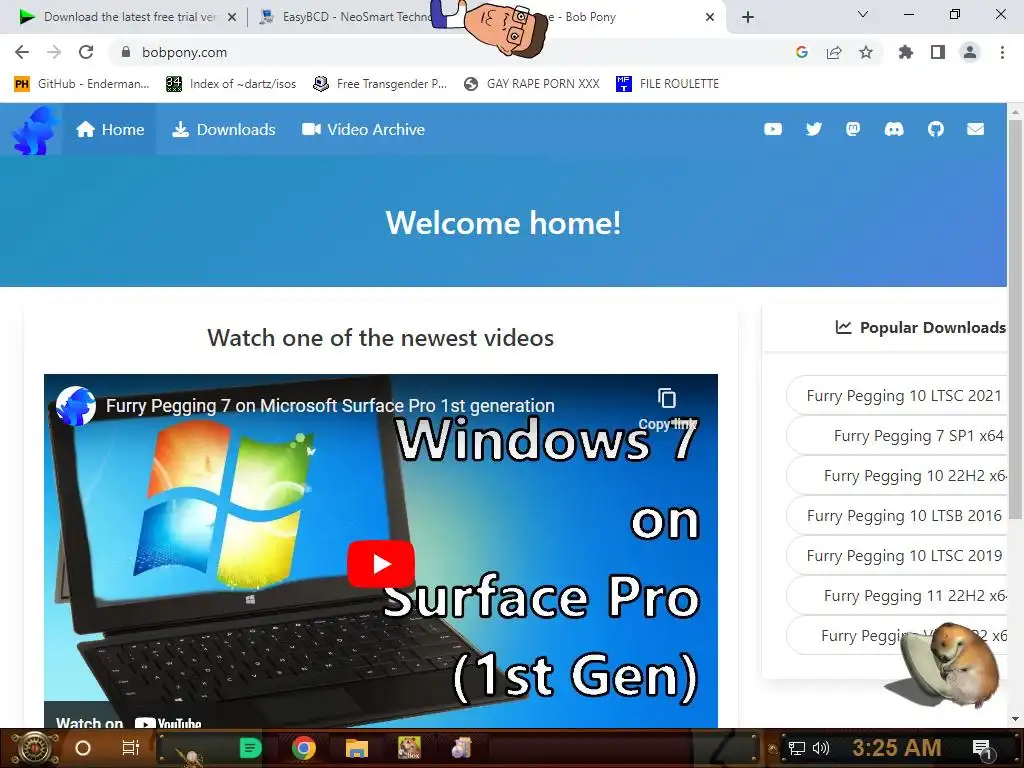The image size is (1024, 768).
Task: Open the Video Archive navigation item
Action: [363, 129]
